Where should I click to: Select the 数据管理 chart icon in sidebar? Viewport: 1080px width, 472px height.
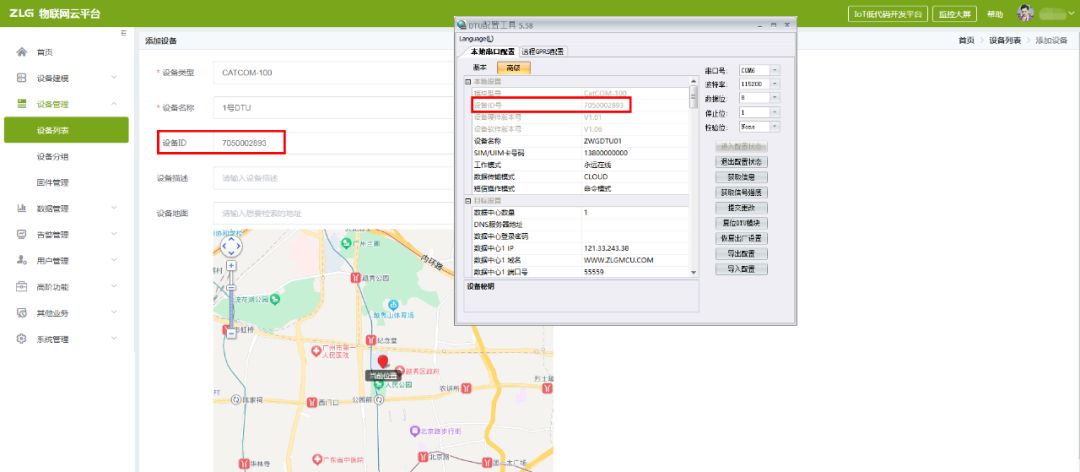coord(21,208)
